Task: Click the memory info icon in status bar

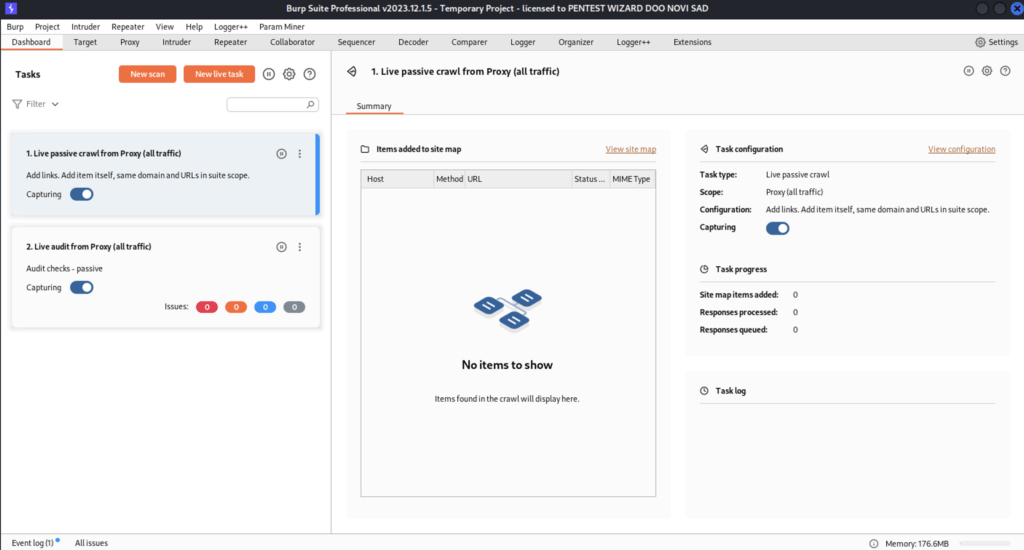Action: [x=874, y=543]
